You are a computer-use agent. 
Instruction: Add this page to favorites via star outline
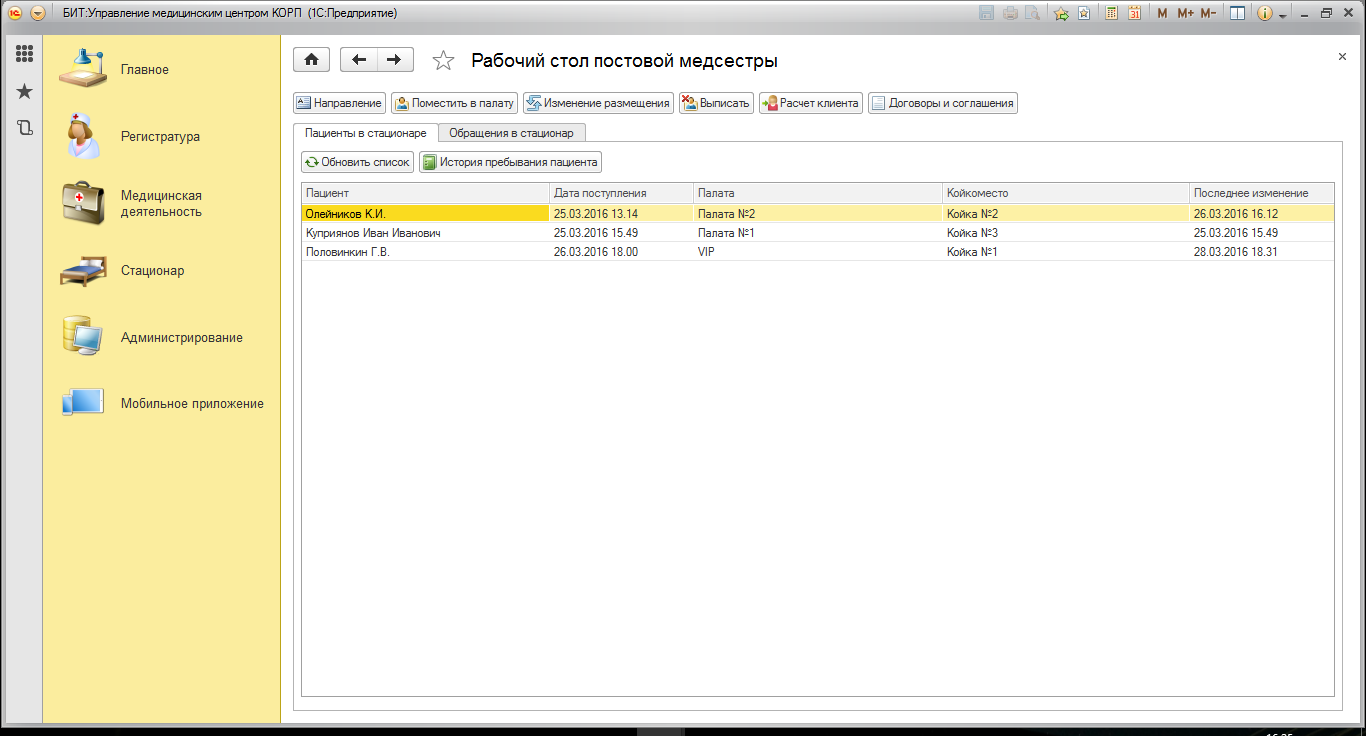pos(443,61)
